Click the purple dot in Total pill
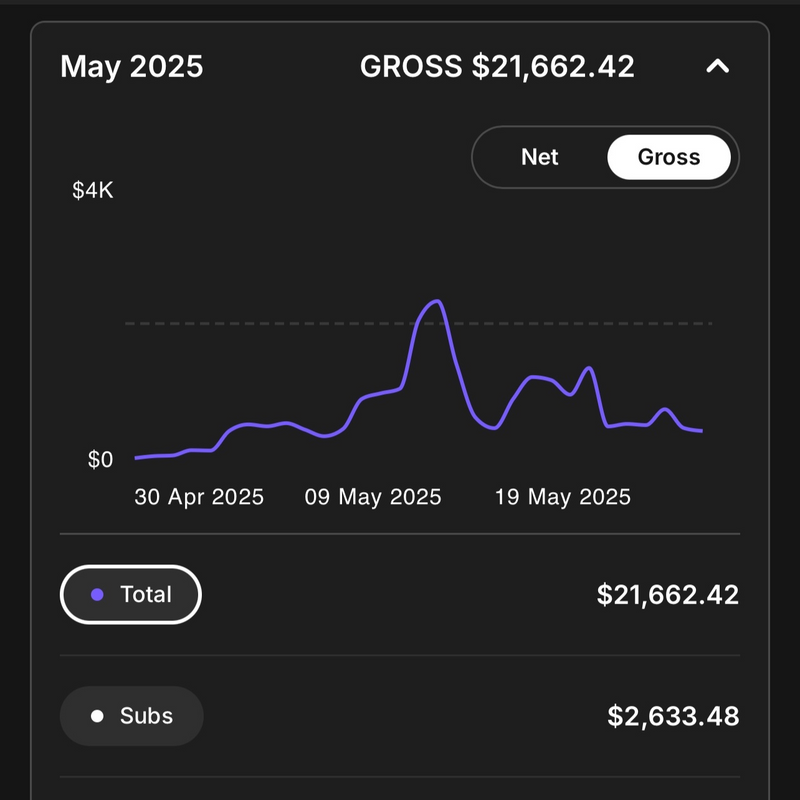This screenshot has height=800, width=800. [x=97, y=595]
